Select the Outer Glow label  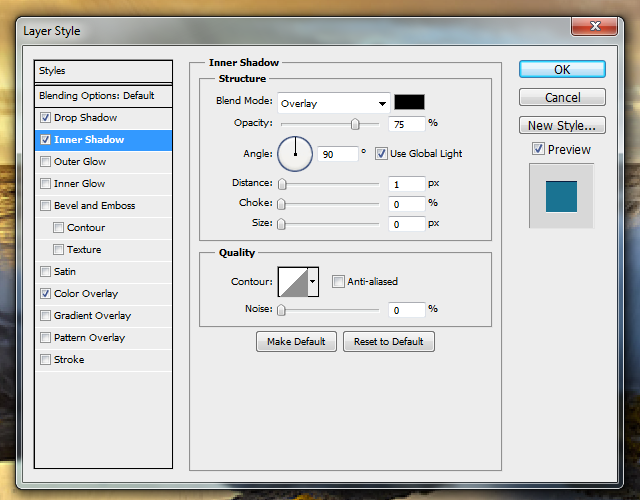[80, 162]
